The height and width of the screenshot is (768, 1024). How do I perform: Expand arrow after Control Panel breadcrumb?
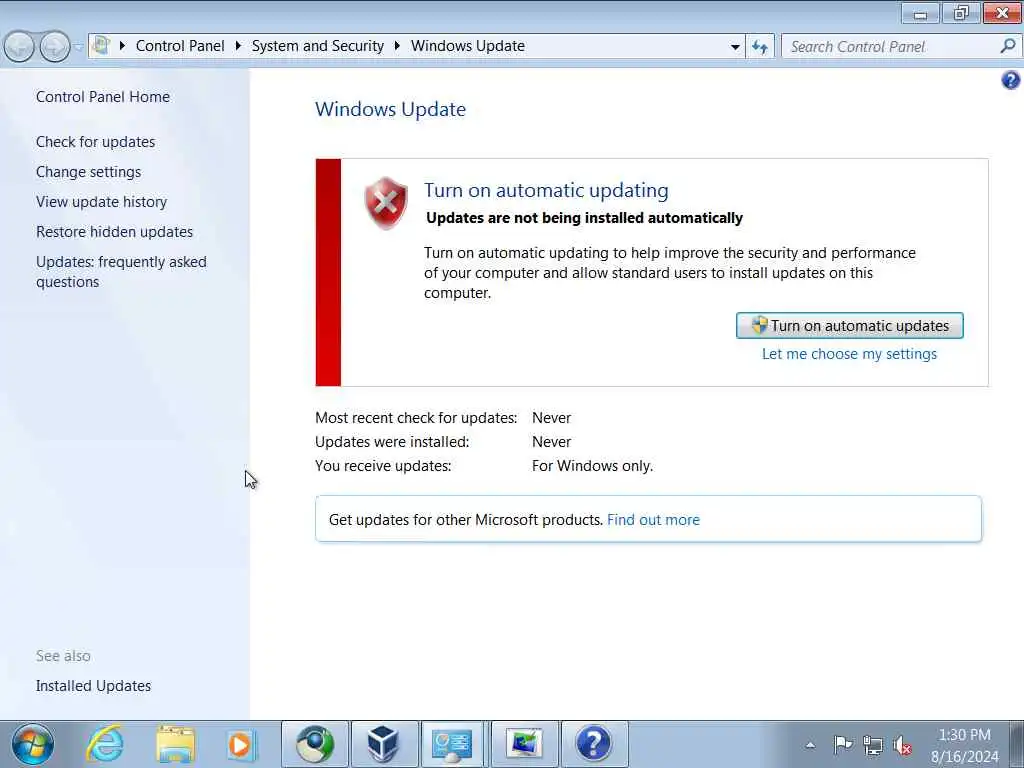238,46
